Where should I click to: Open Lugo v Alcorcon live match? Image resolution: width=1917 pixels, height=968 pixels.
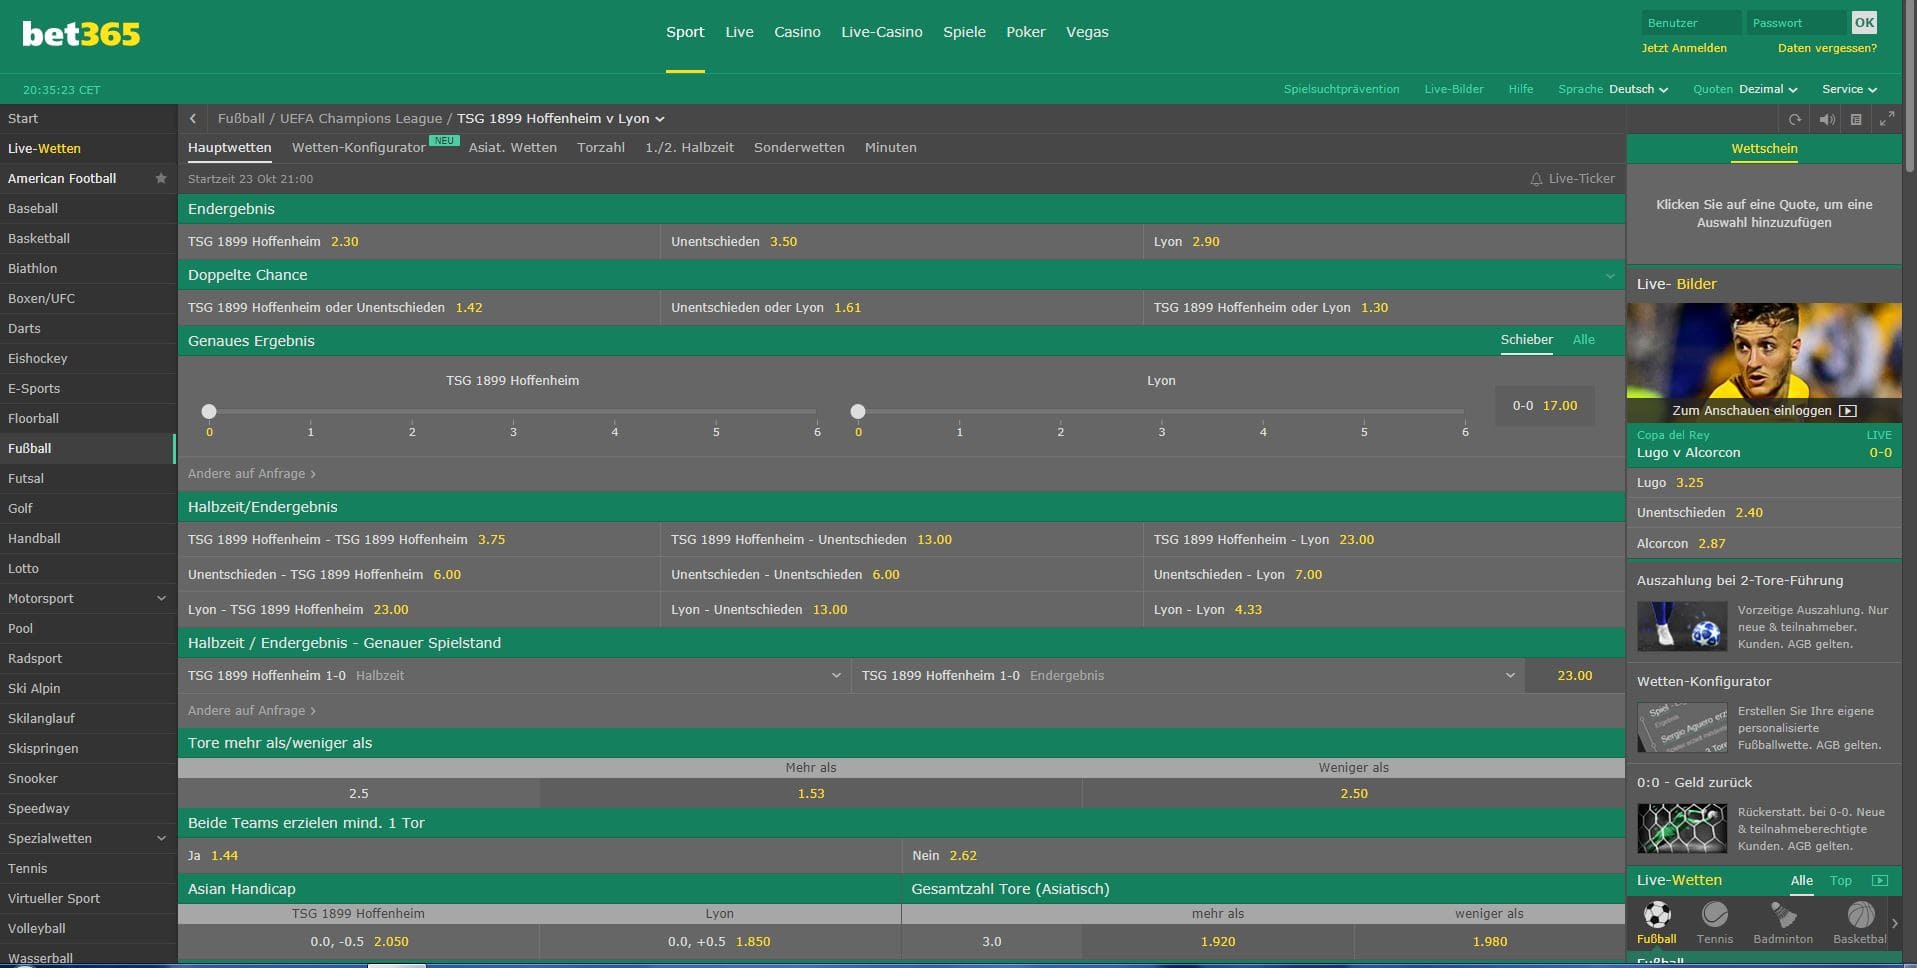(1764, 444)
